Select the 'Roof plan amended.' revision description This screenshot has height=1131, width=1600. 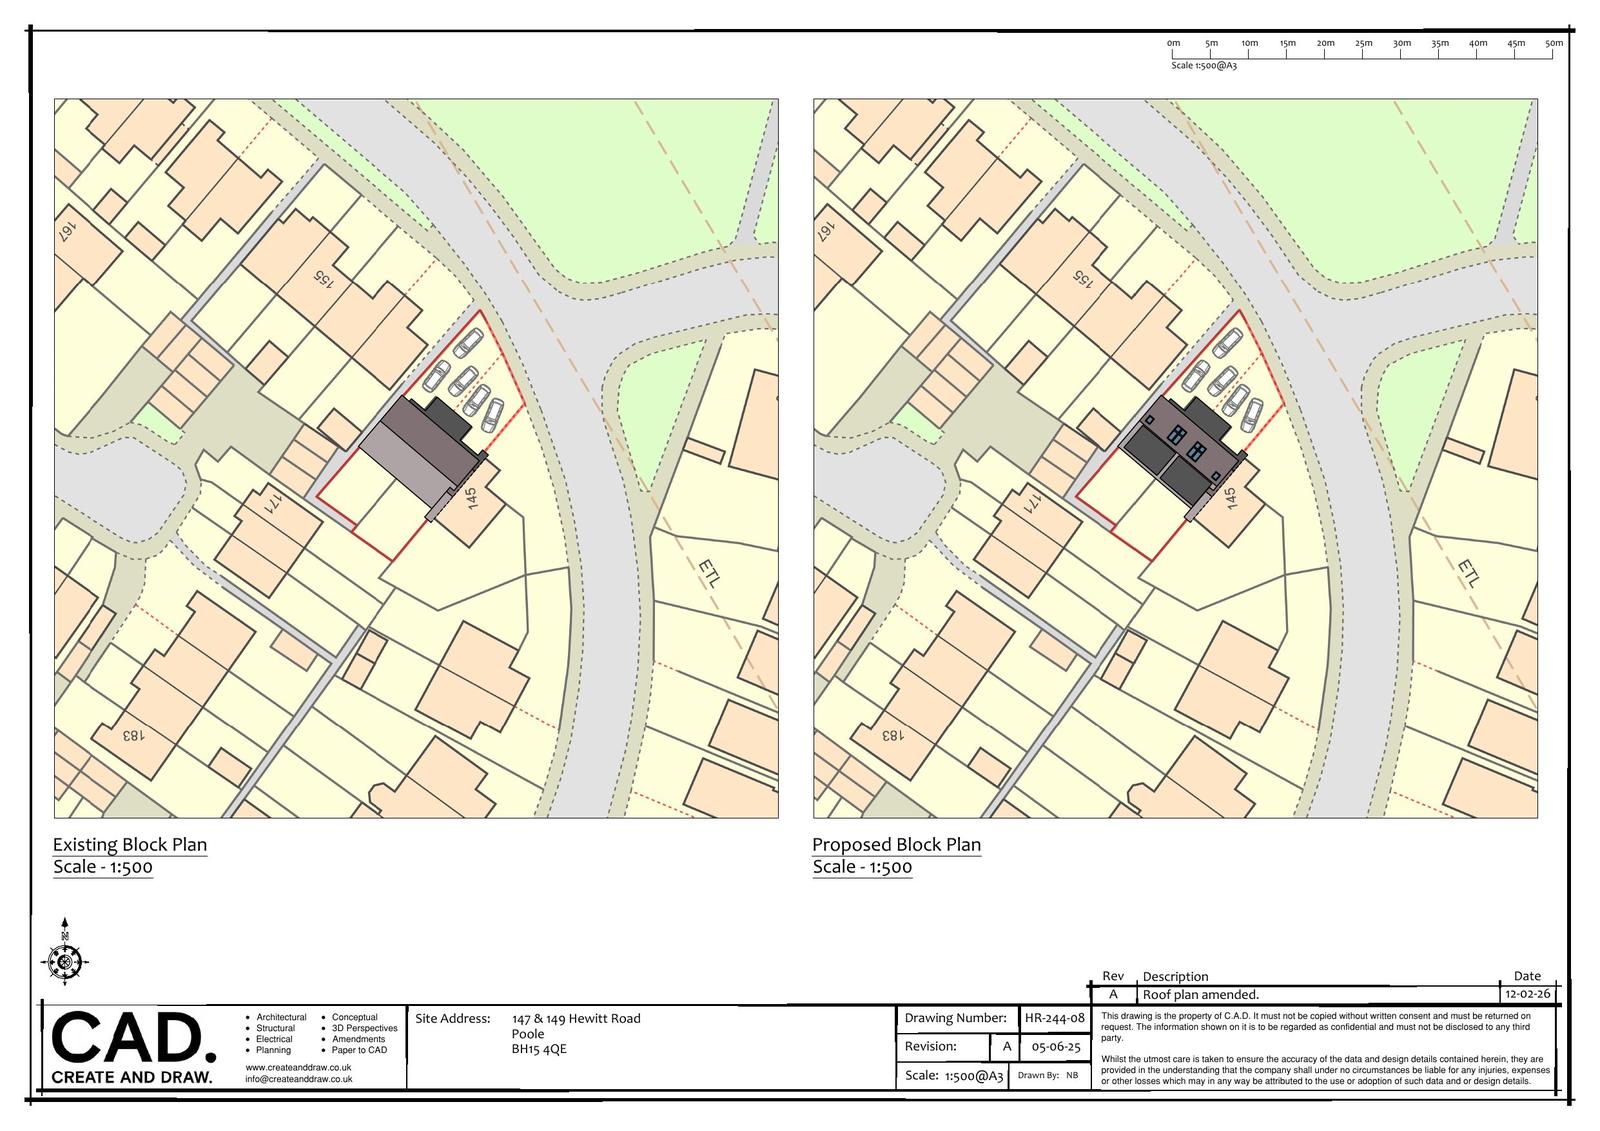click(x=1200, y=995)
